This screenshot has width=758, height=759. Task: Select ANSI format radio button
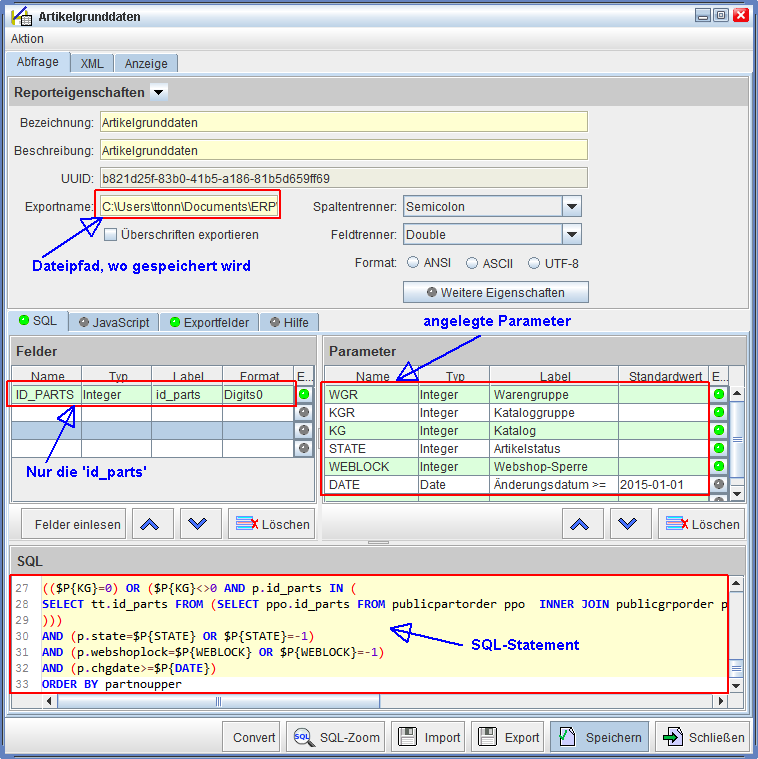(413, 263)
